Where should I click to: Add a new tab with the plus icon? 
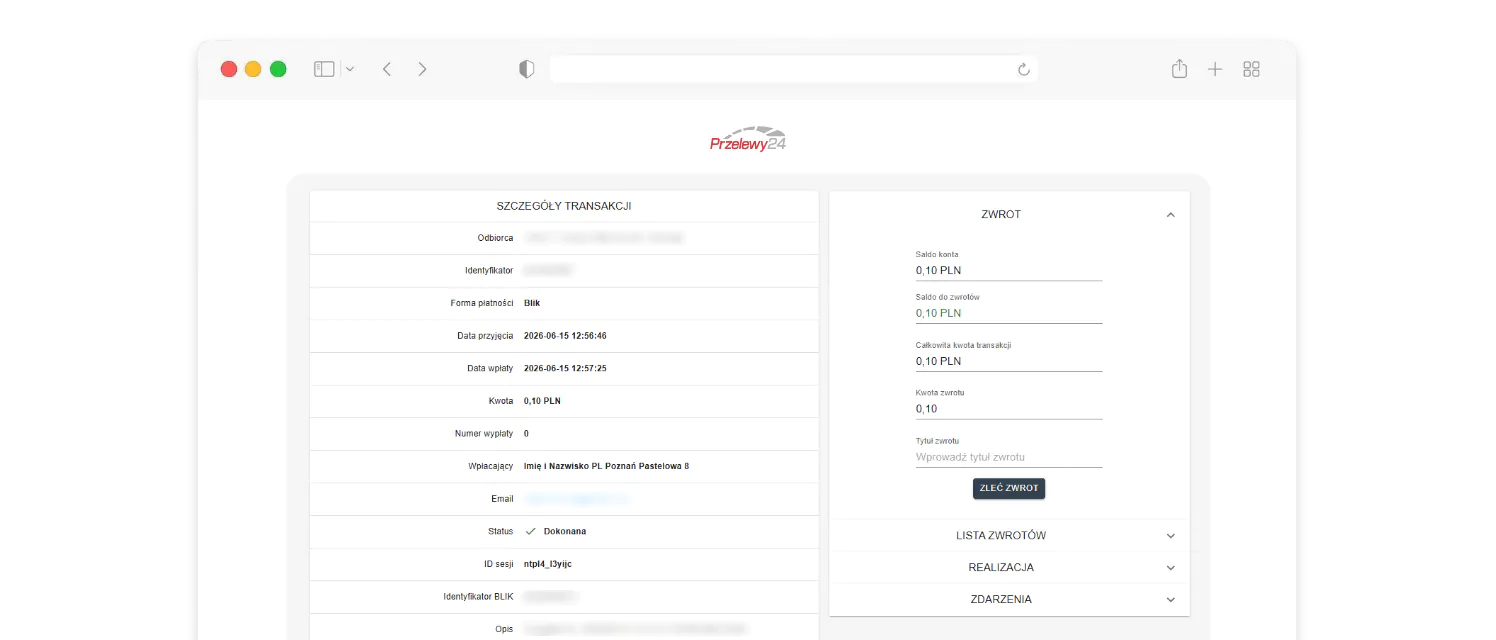(1215, 69)
